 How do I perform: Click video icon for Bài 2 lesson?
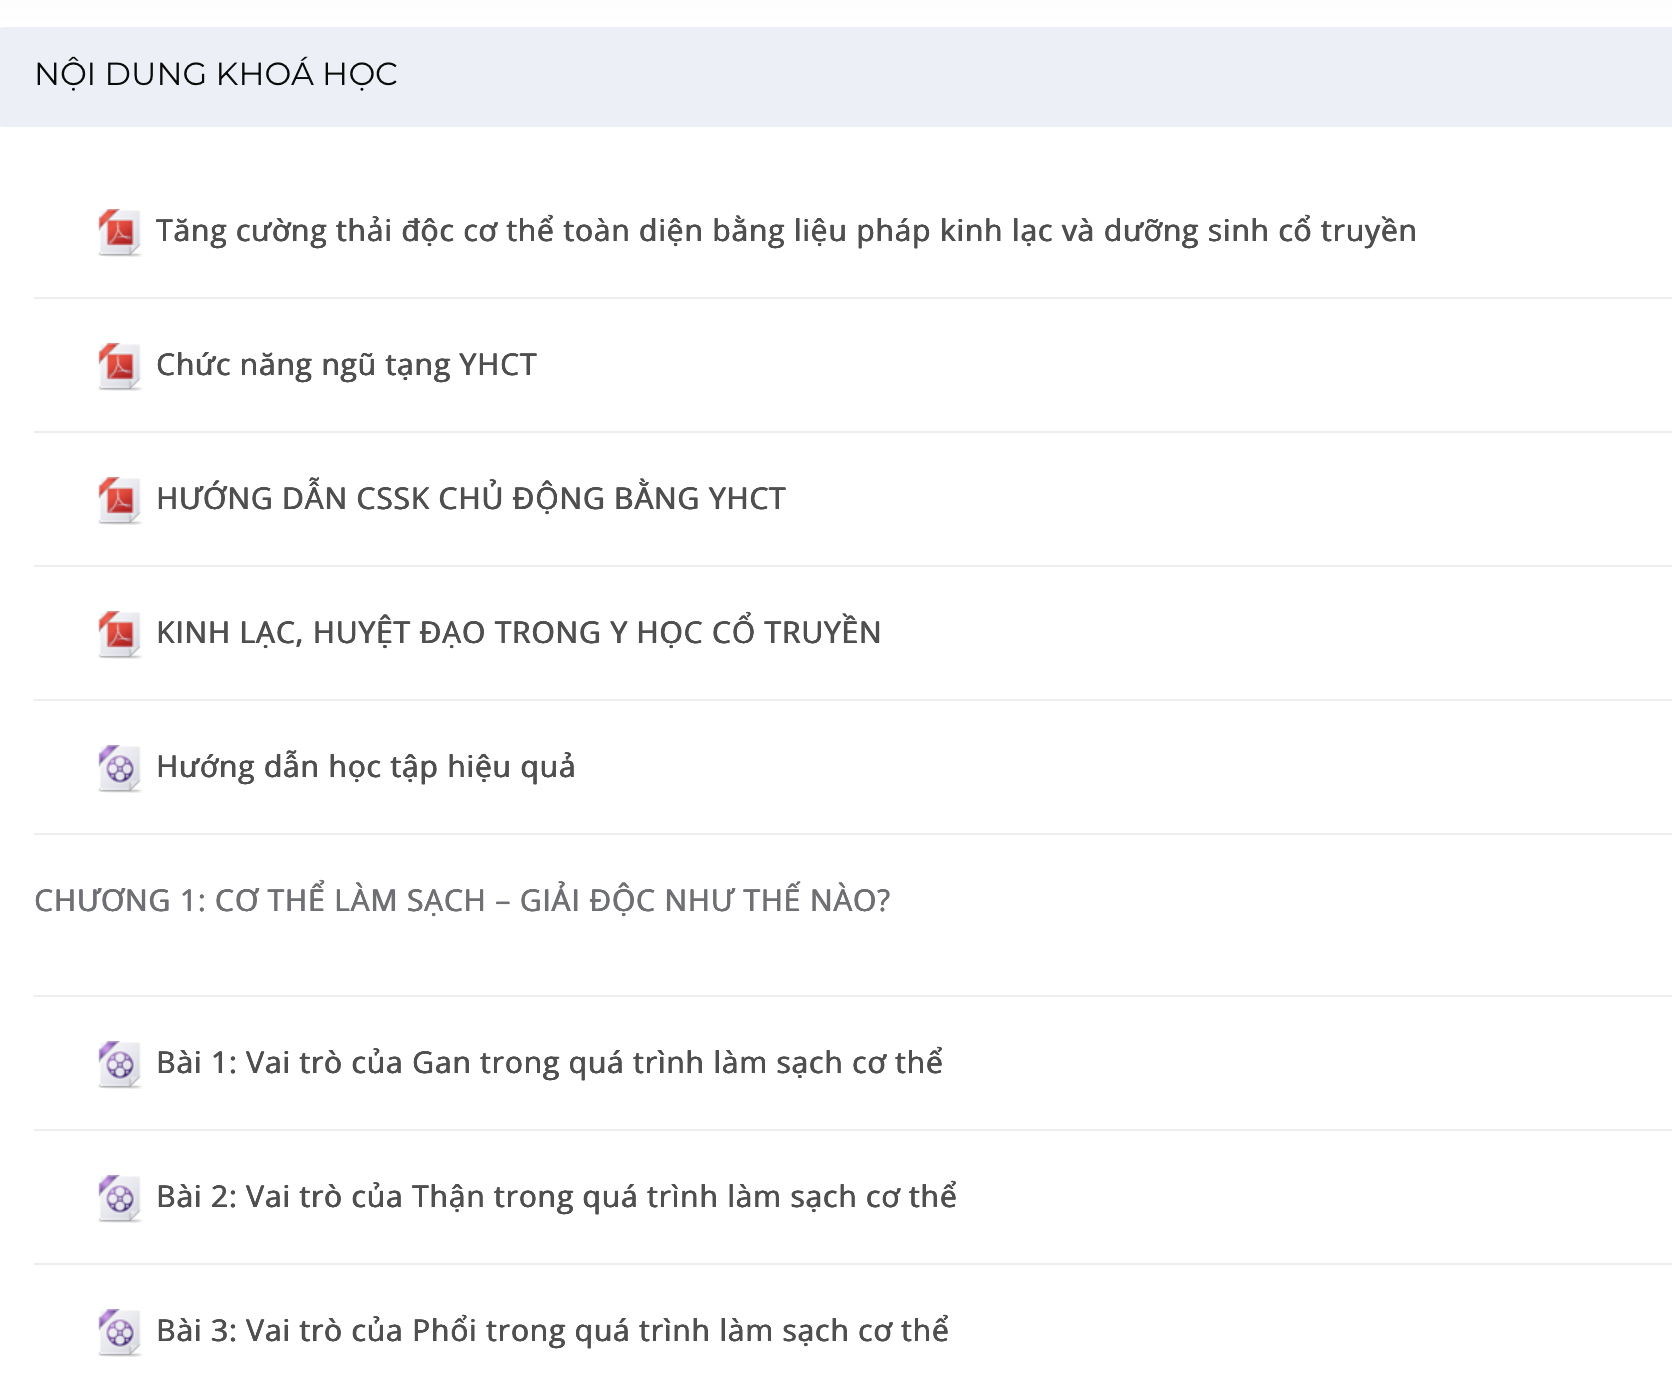[x=119, y=1198]
